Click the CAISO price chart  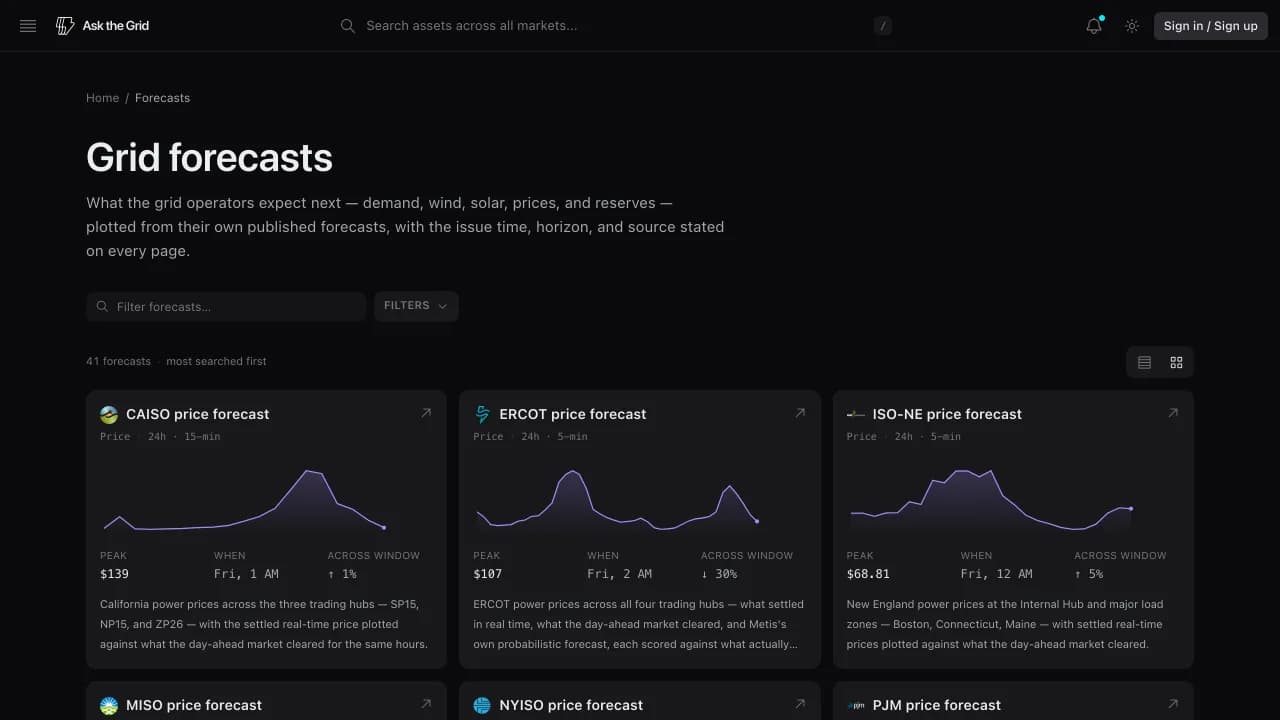[x=245, y=499]
